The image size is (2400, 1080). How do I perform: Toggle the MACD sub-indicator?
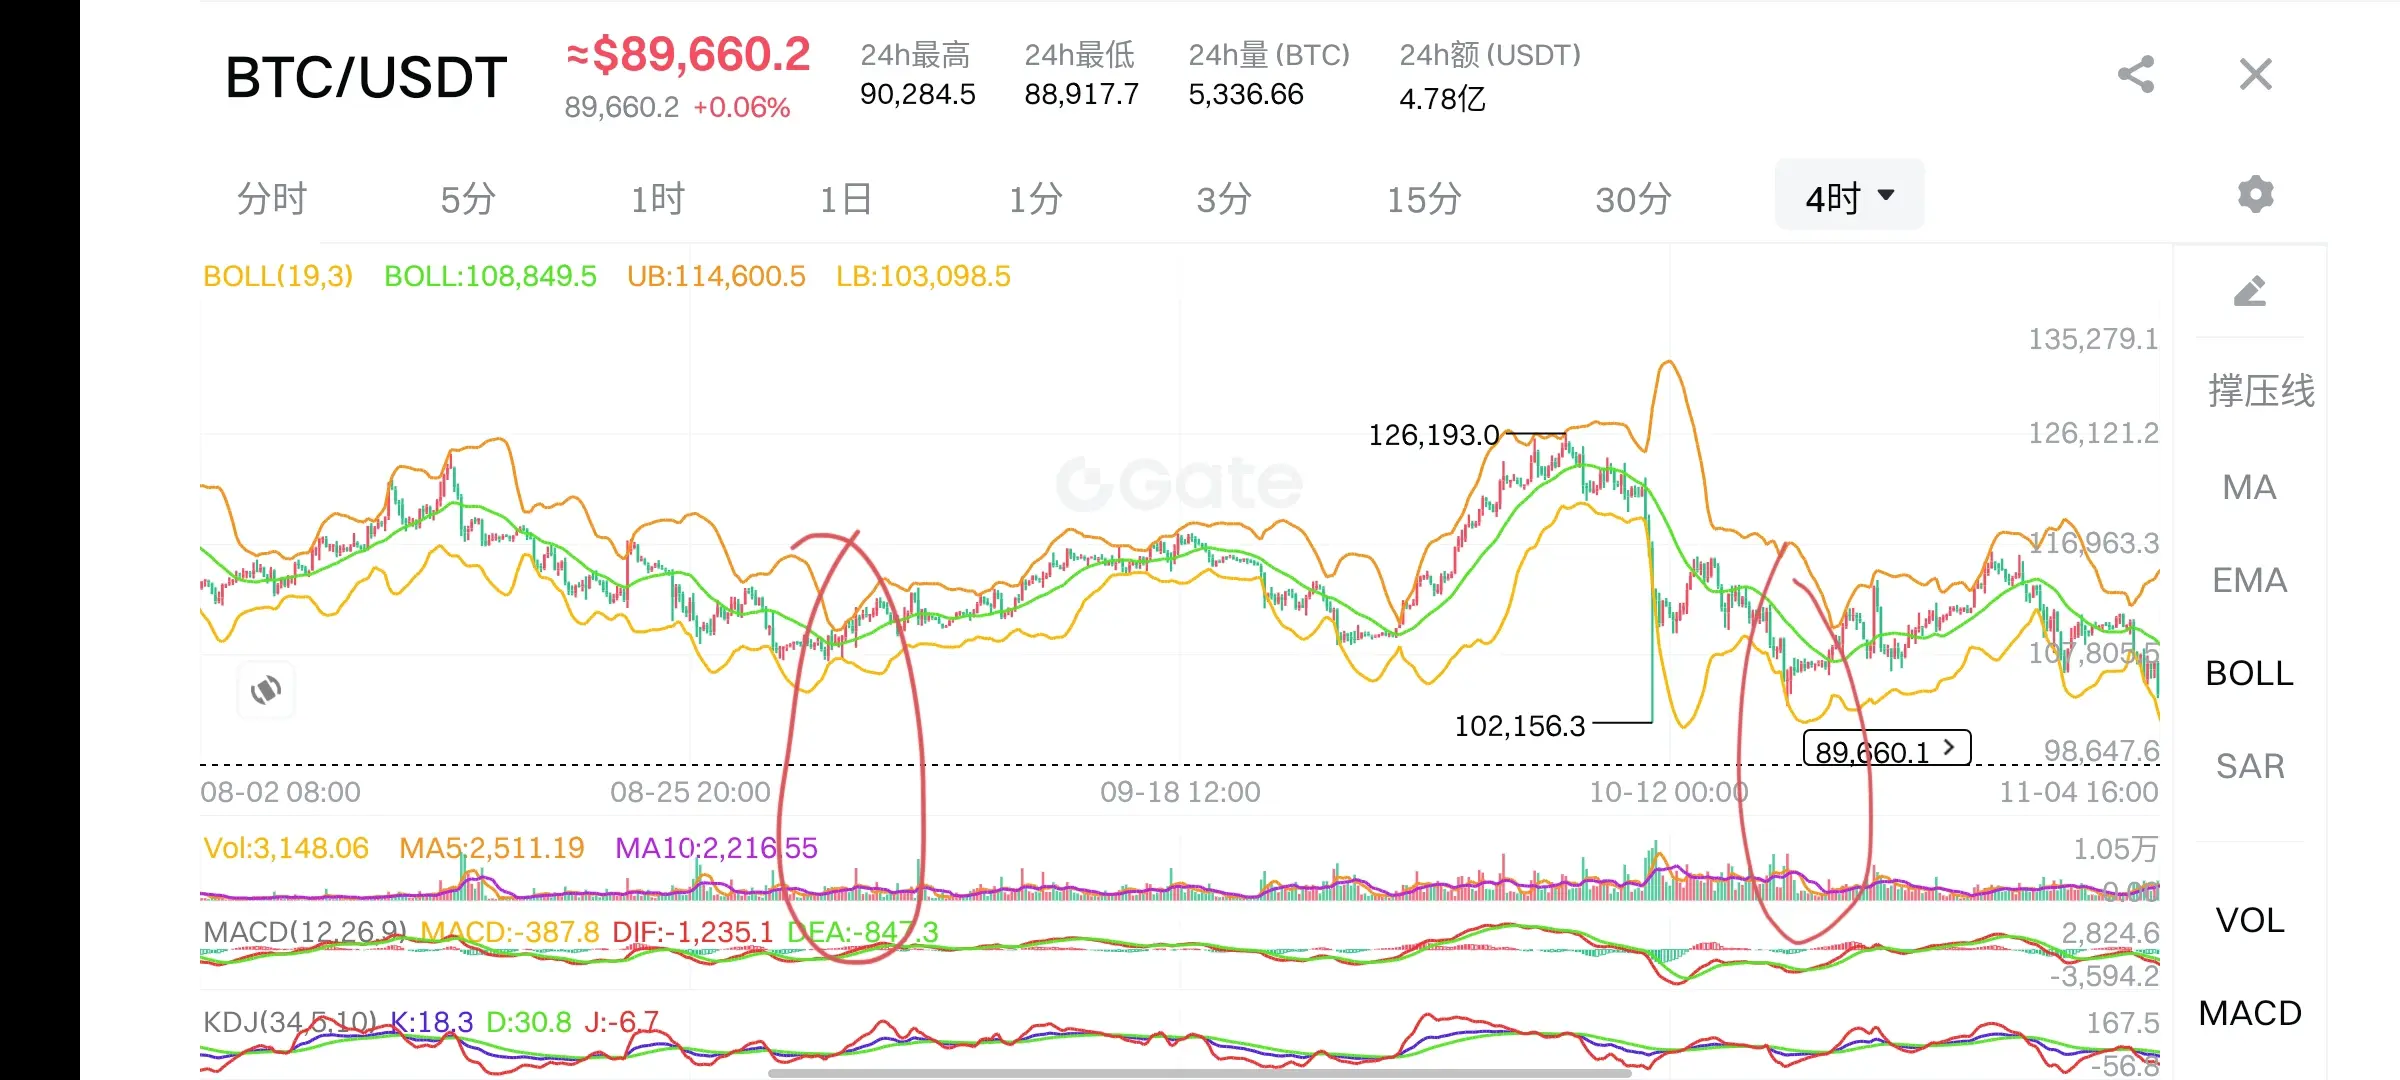[x=2249, y=1013]
